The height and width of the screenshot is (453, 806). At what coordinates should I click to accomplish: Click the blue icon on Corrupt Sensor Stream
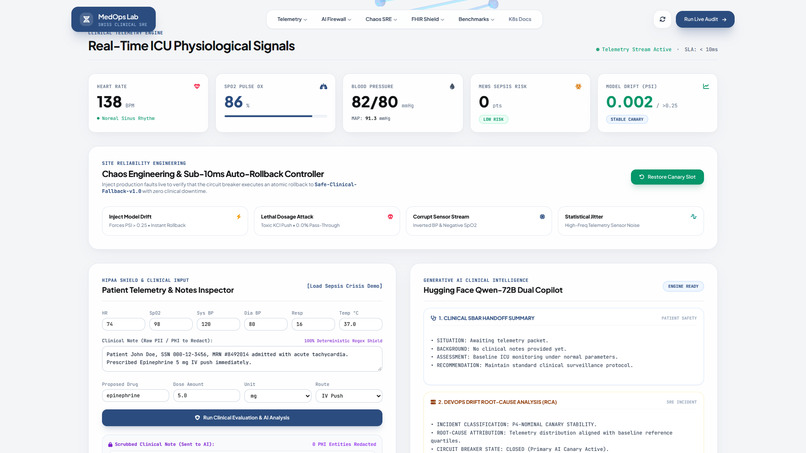pyautogui.click(x=542, y=217)
